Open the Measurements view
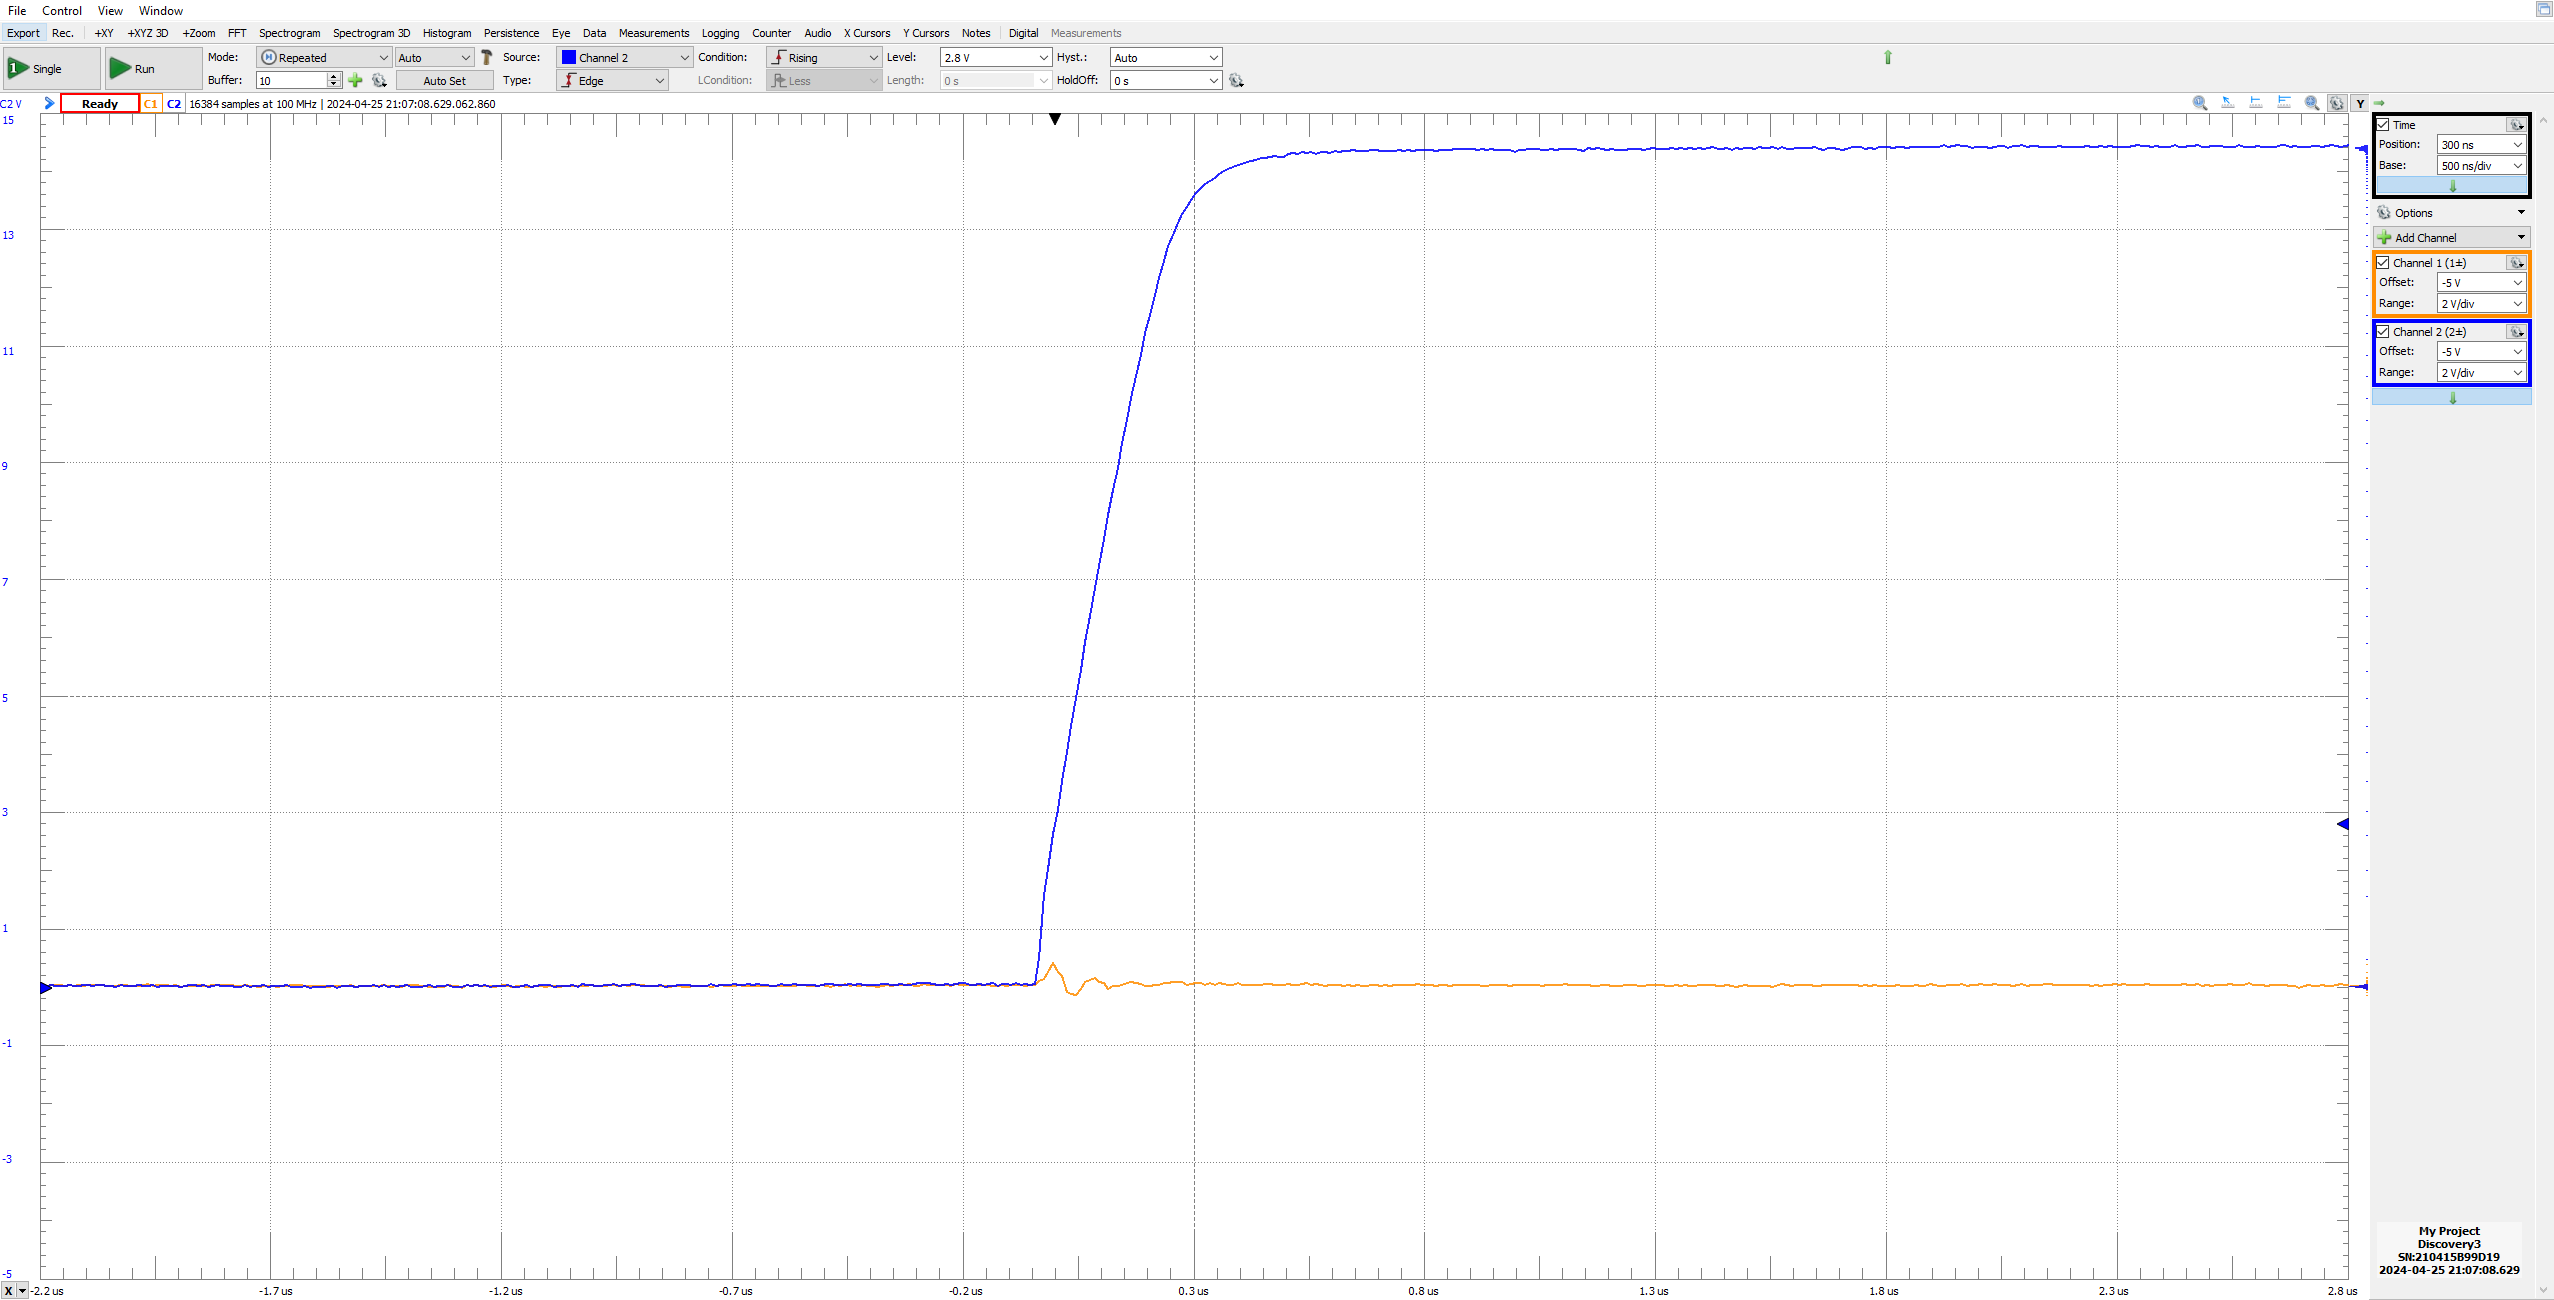Screen dimensions: 2554x1300 [x=654, y=33]
